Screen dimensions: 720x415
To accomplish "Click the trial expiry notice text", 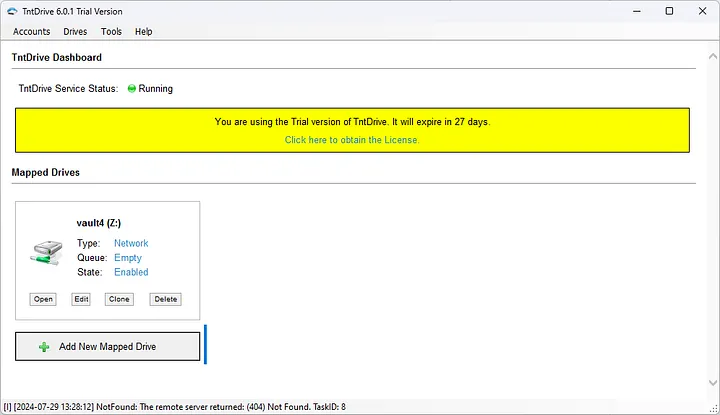I will click(352, 122).
